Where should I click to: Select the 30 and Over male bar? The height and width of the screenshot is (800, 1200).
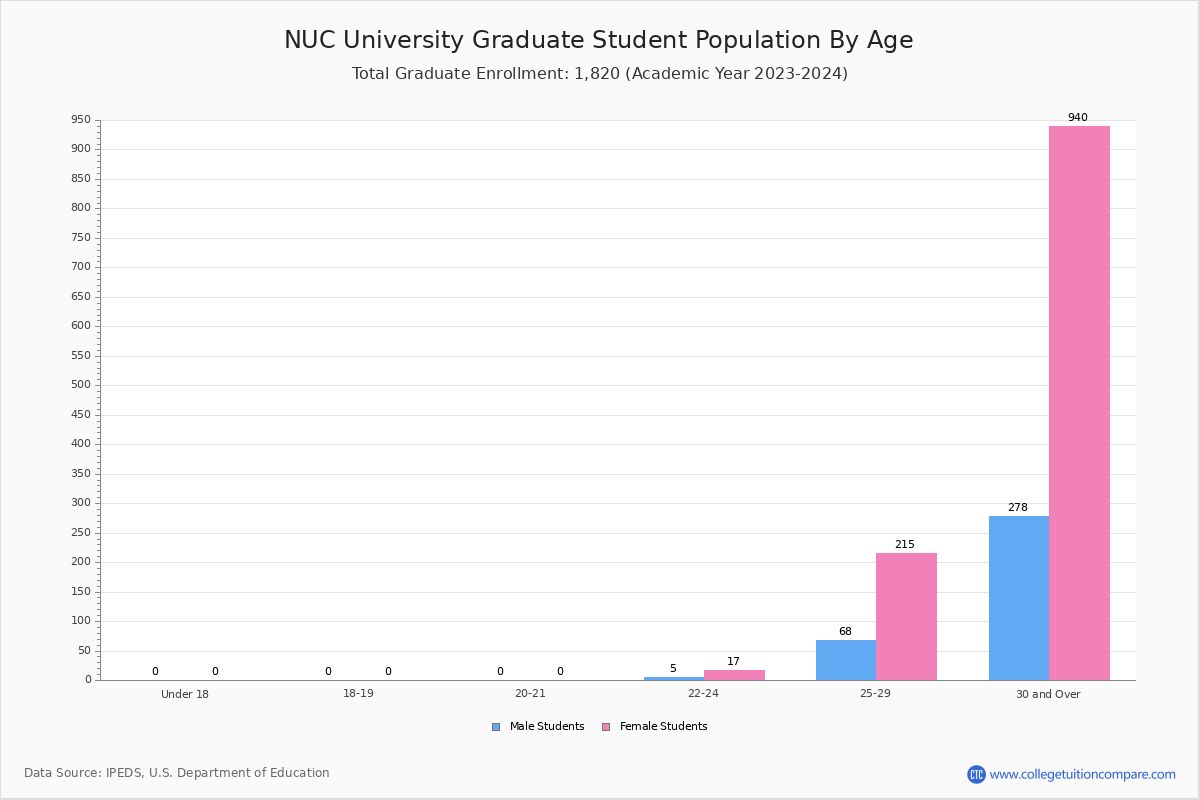click(1019, 598)
